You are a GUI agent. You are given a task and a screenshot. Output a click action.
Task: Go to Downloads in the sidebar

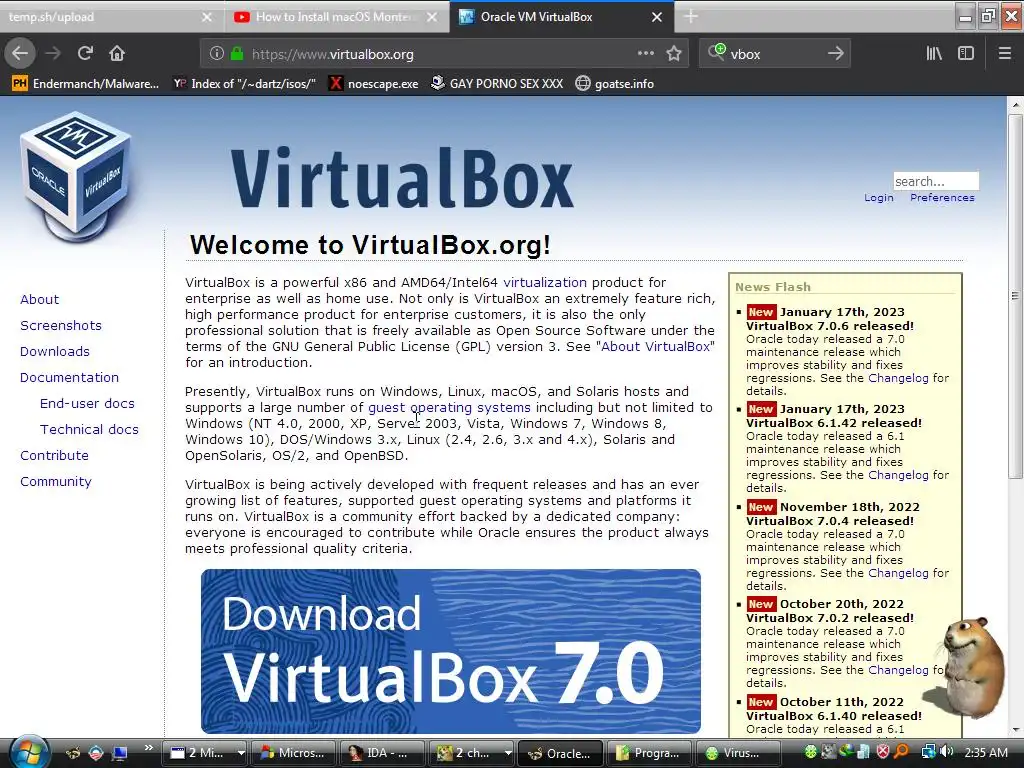click(55, 351)
